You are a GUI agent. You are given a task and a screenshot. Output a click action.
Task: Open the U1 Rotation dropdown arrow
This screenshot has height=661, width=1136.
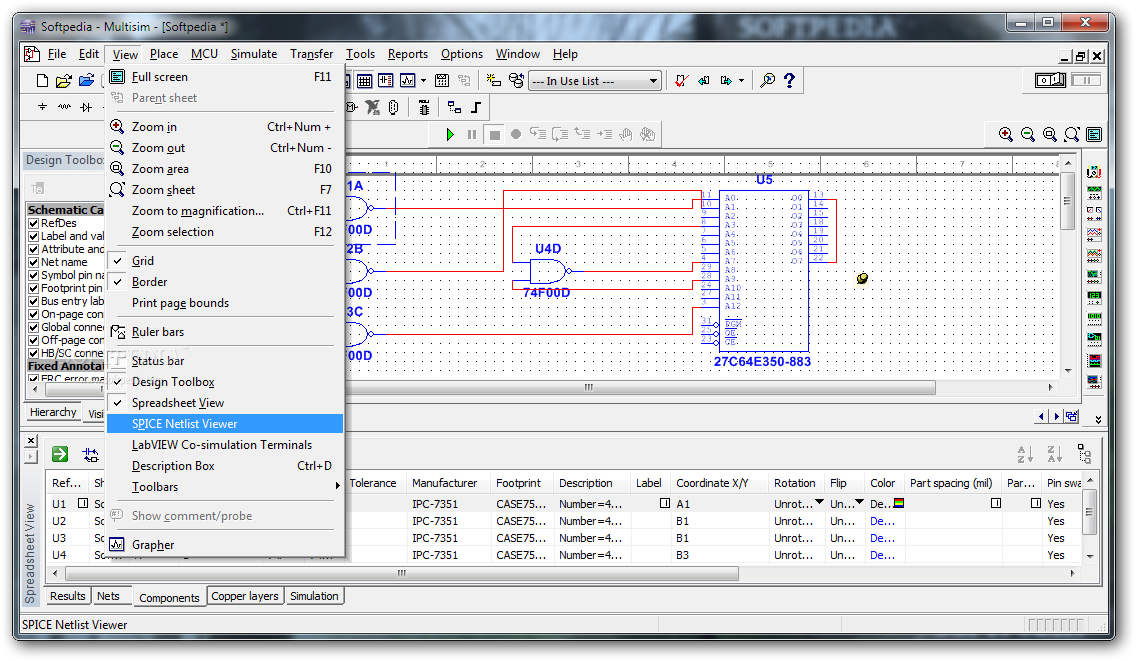pos(819,502)
